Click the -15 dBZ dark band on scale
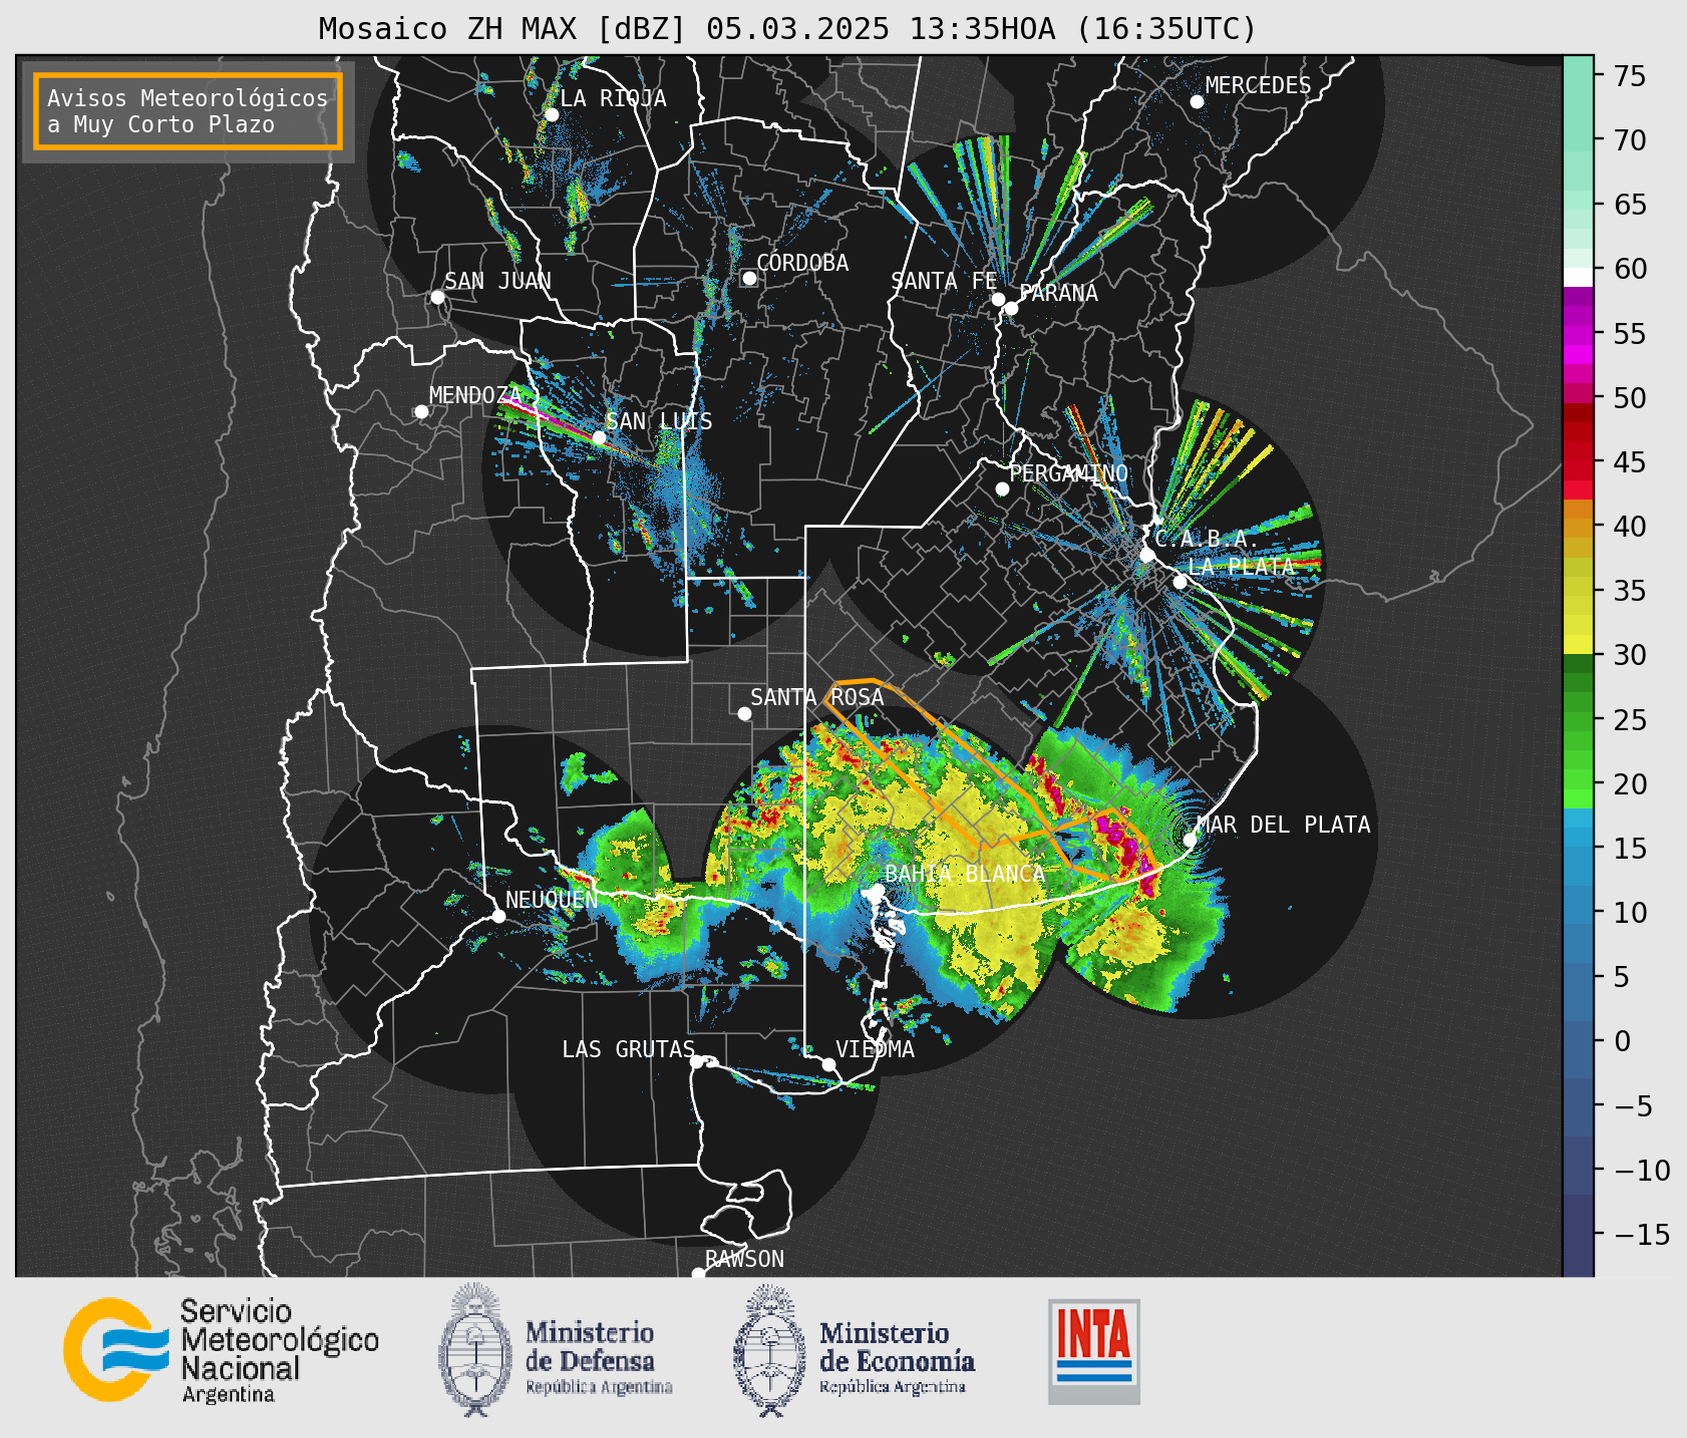The height and width of the screenshot is (1438, 1687). 1578,1235
